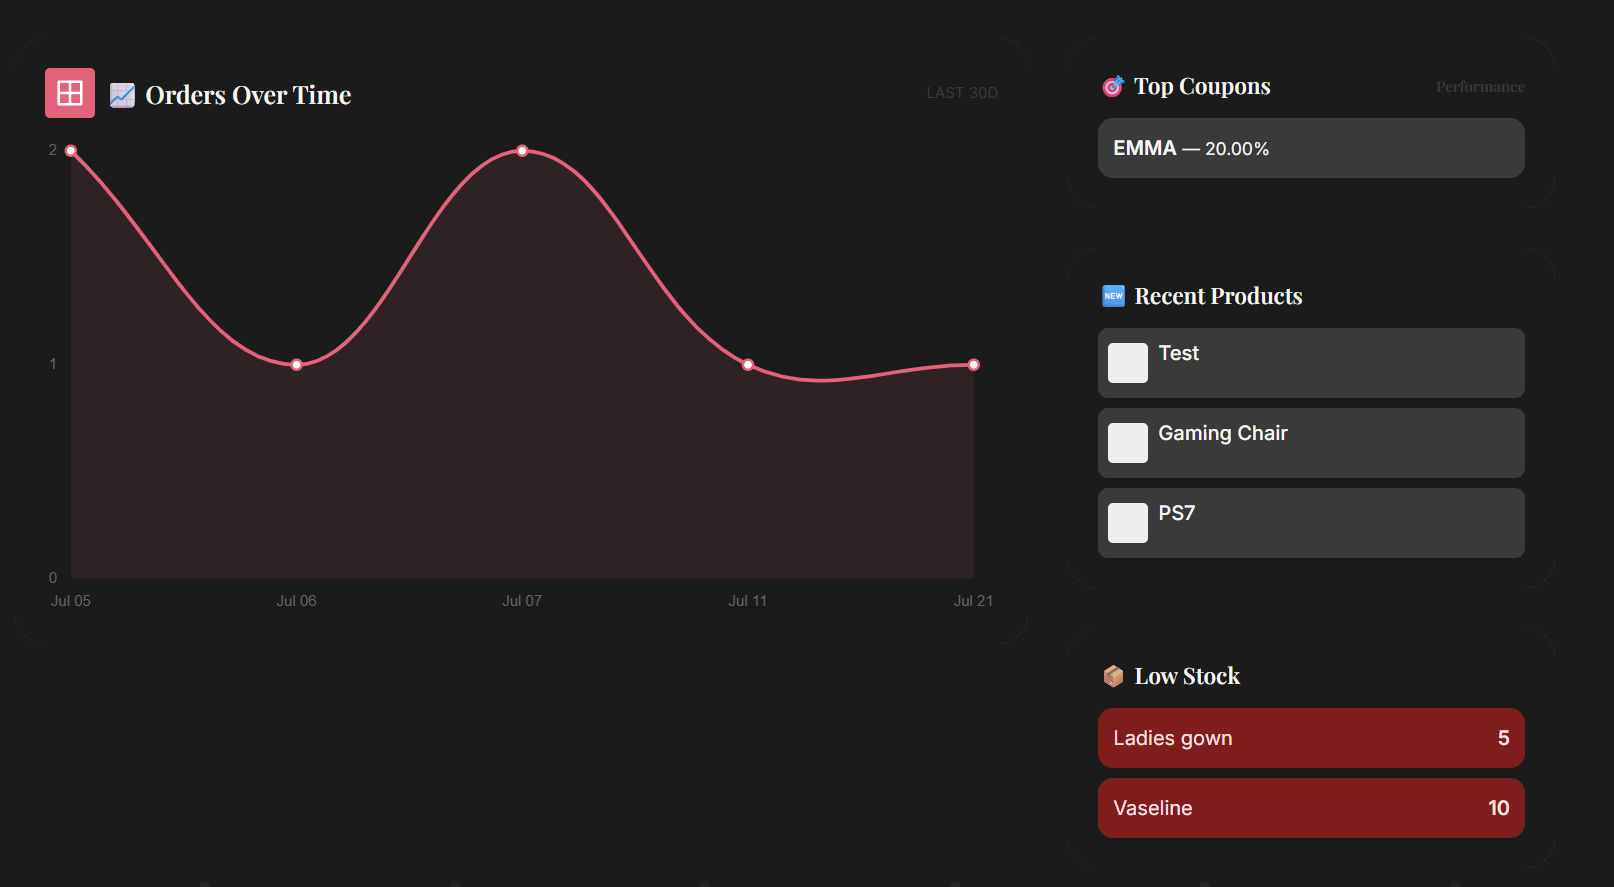Select the EMMA coupon row

point(1310,148)
